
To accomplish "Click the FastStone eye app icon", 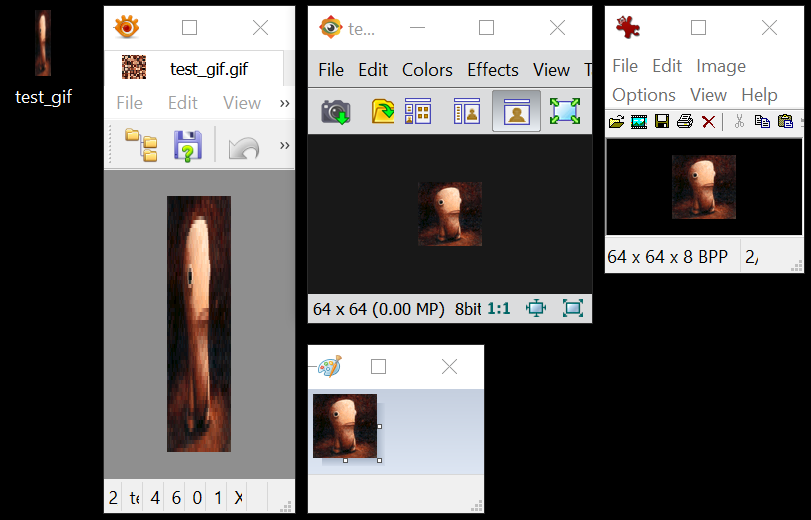I will click(x=331, y=27).
